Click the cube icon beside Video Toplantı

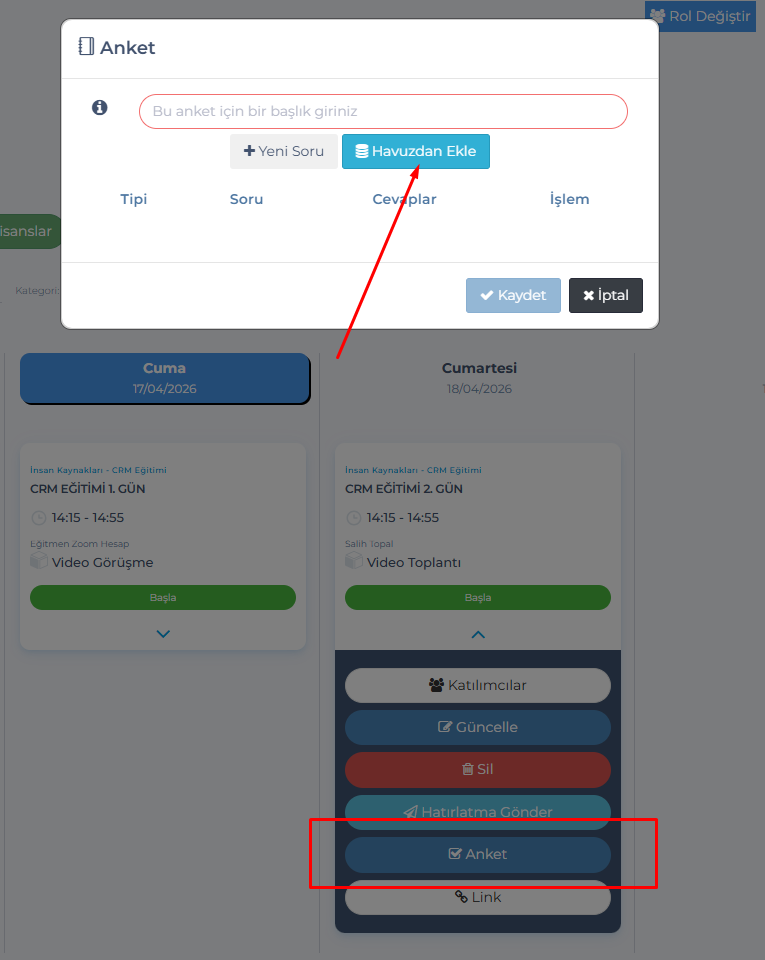(354, 560)
